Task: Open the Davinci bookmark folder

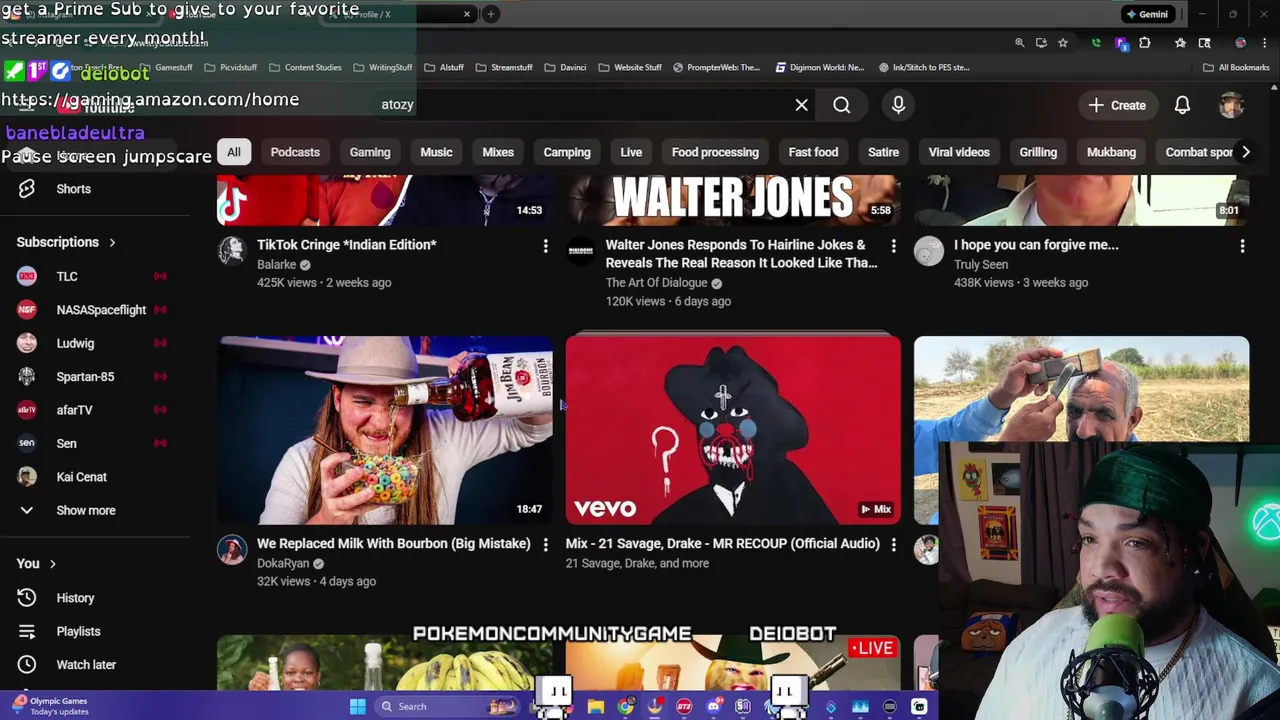Action: (x=565, y=67)
